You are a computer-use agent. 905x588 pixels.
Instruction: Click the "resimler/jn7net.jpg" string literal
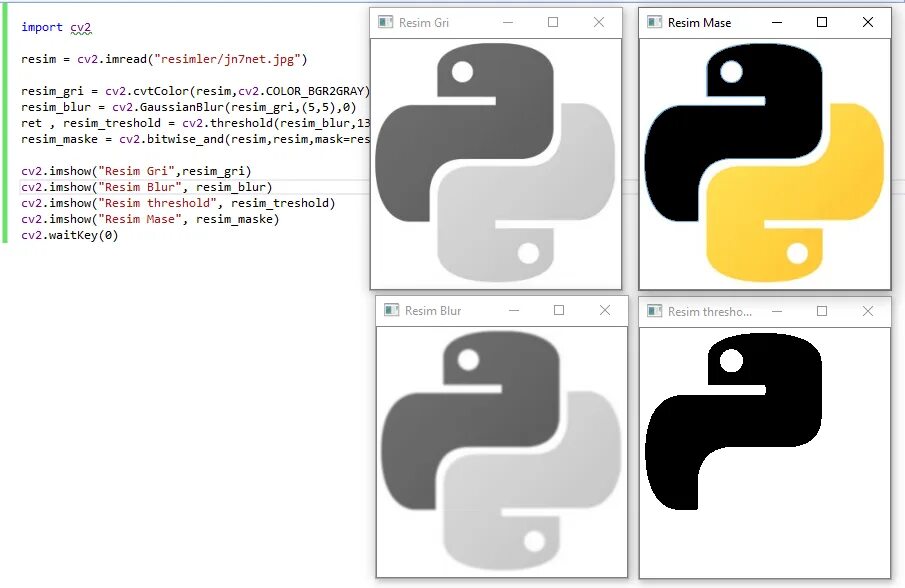click(227, 59)
